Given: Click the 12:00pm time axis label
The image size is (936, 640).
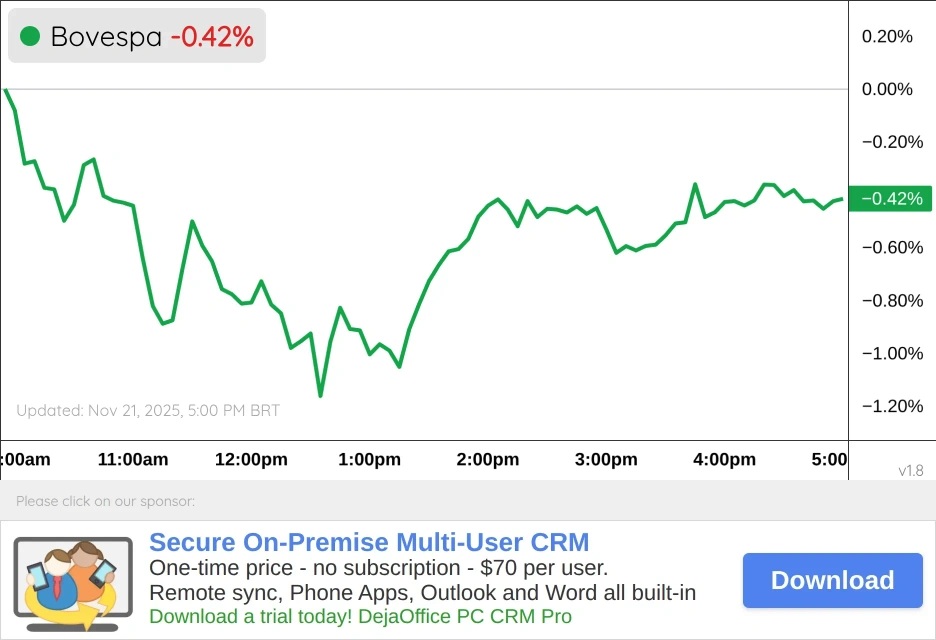Looking at the screenshot, I should click(x=251, y=460).
